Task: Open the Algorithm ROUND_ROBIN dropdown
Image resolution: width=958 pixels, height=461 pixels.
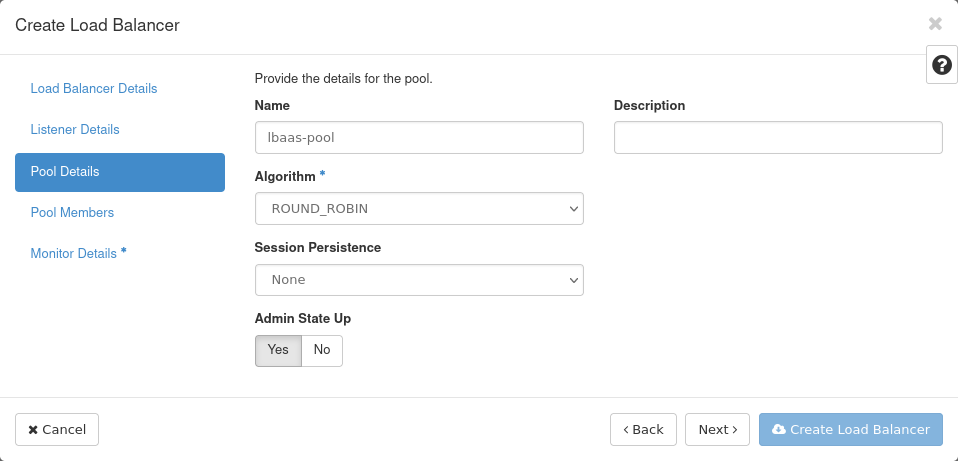Action: coord(419,208)
